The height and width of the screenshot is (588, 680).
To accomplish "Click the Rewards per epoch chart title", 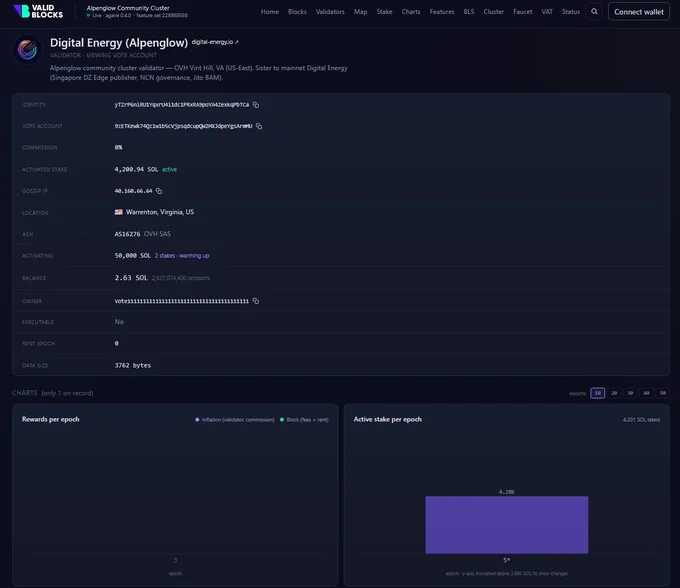I will [x=51, y=419].
